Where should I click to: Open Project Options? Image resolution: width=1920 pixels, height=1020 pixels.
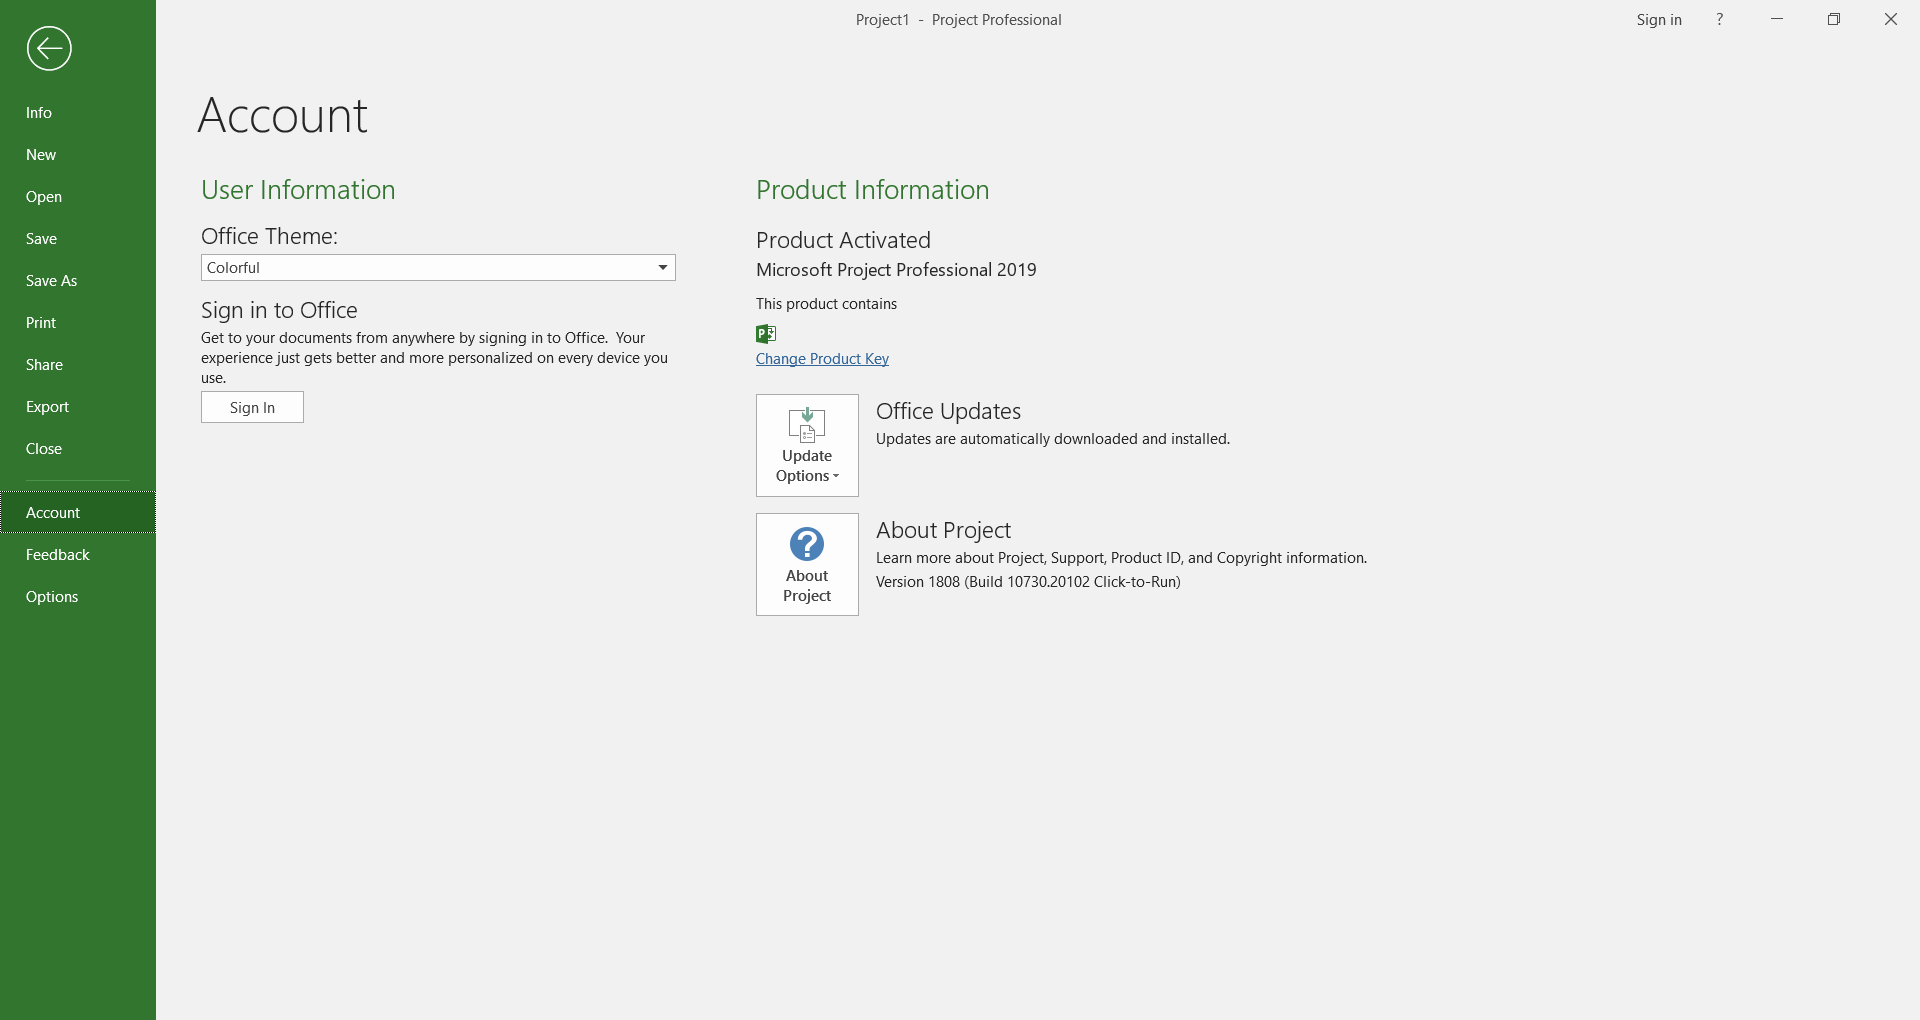pyautogui.click(x=78, y=597)
